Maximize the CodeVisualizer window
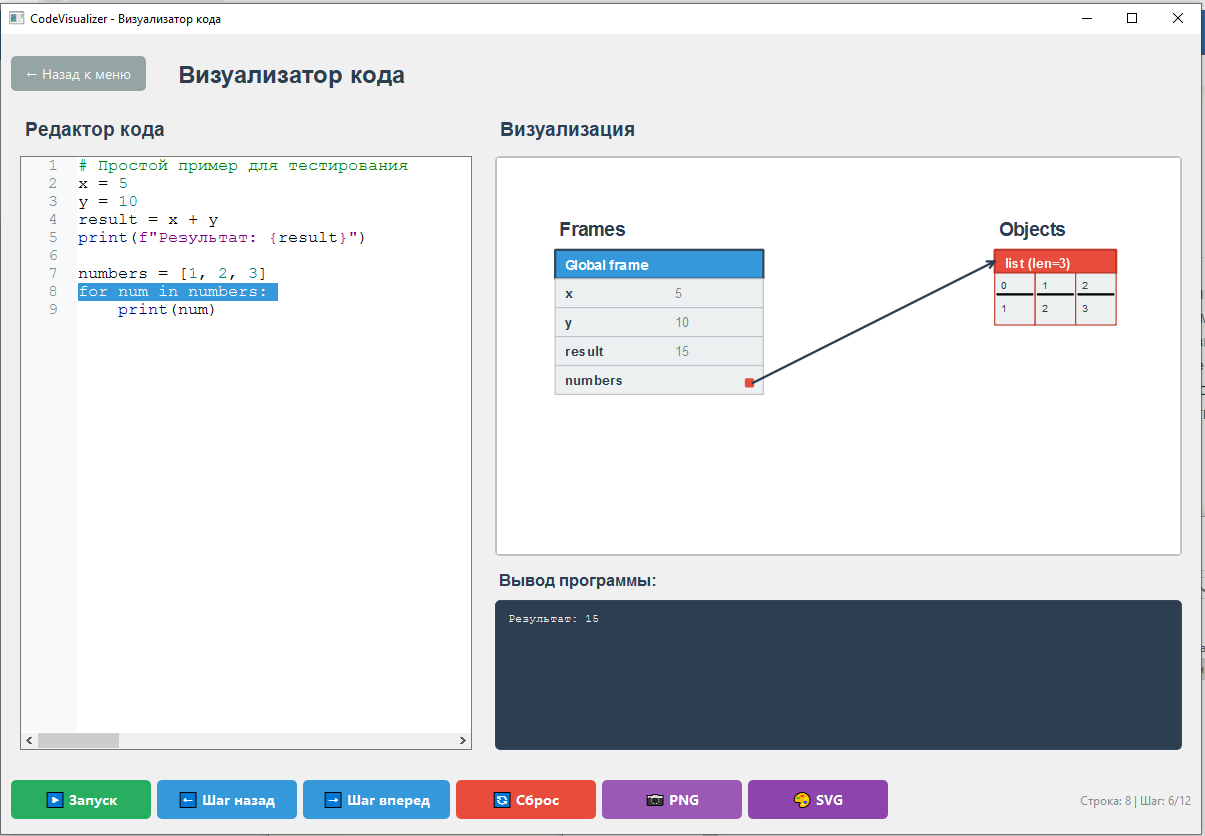This screenshot has width=1205, height=836. [x=1132, y=18]
